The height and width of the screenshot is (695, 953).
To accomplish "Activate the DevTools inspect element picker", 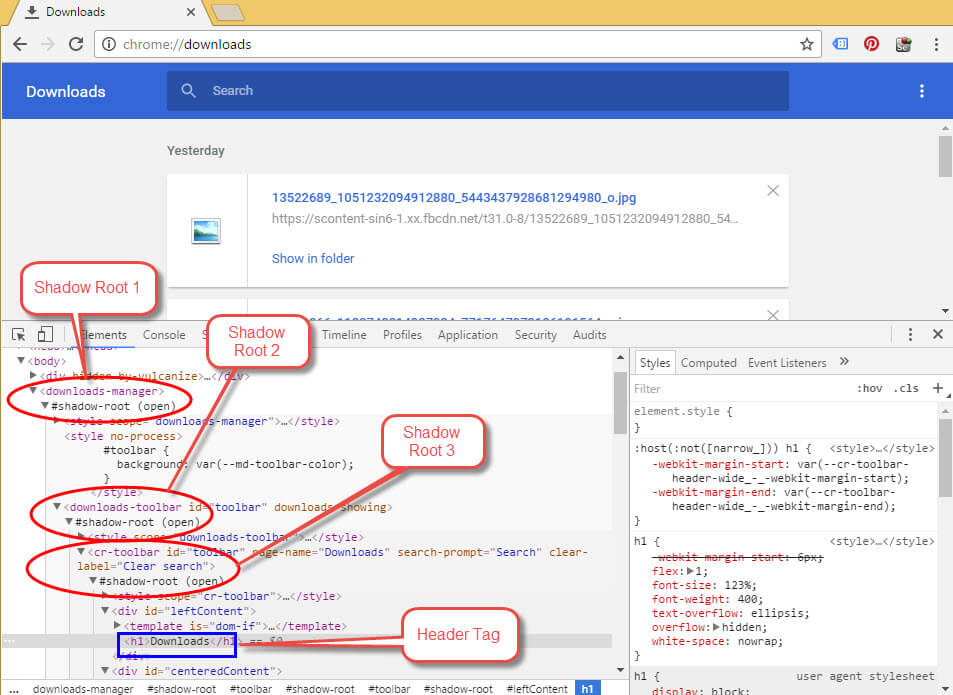I will point(19,335).
